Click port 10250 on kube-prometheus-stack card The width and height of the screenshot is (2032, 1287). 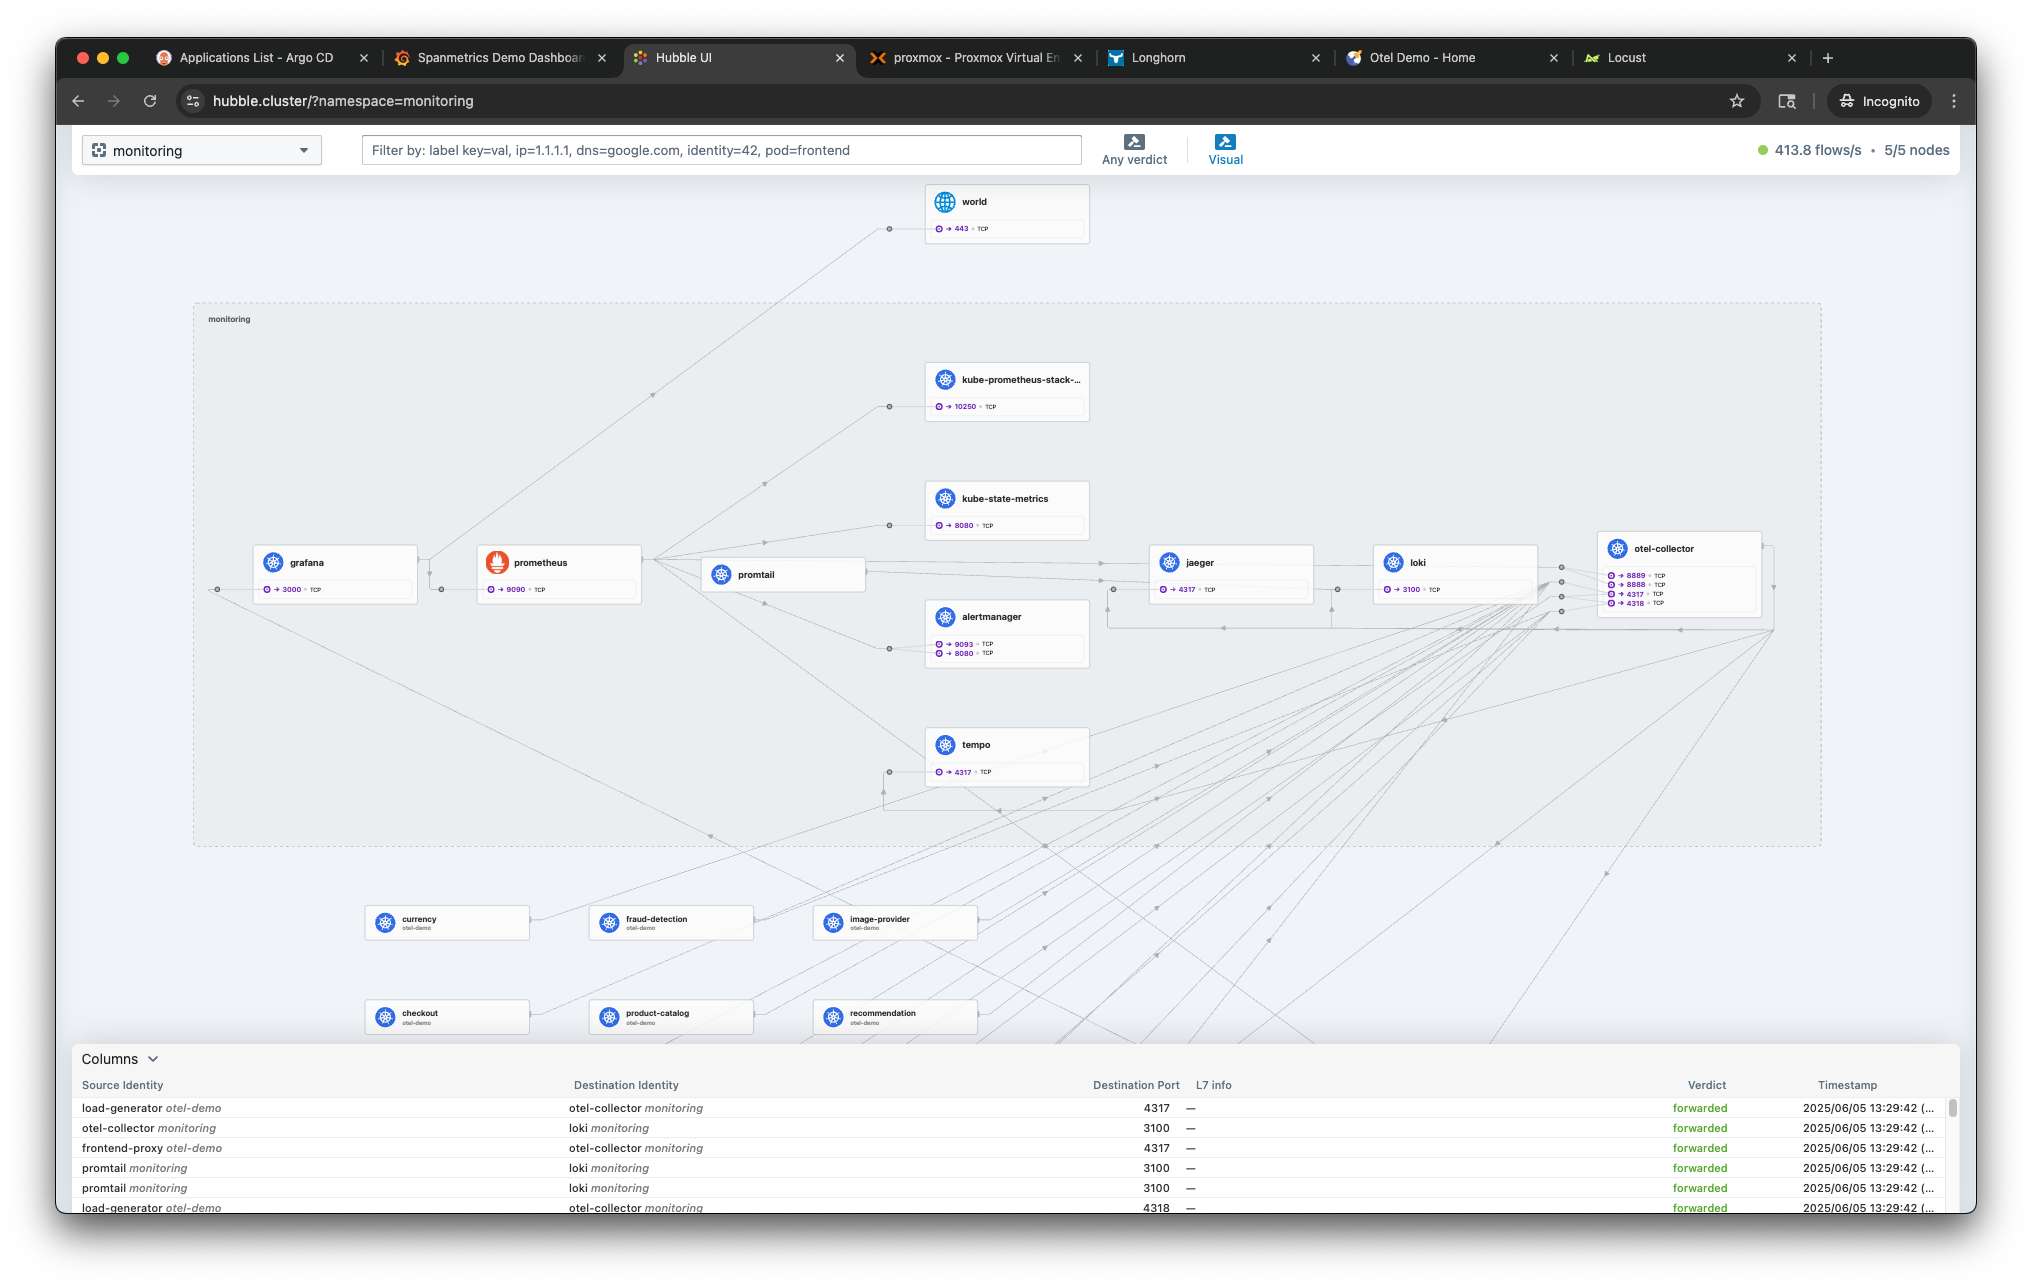coord(965,407)
